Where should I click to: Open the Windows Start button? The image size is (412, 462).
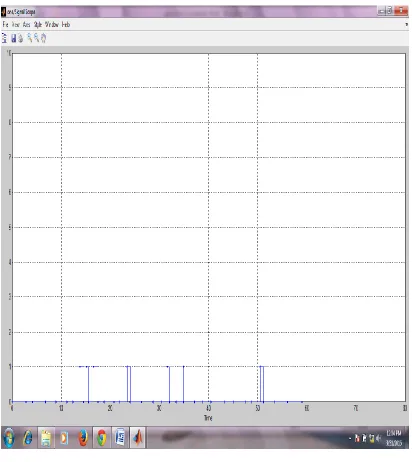tap(9, 437)
